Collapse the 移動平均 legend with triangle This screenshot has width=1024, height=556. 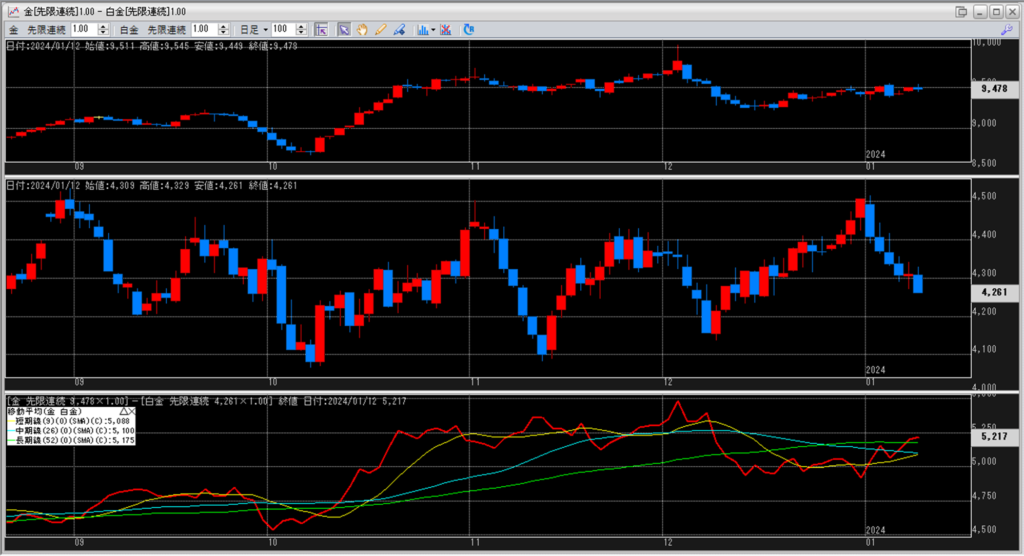(x=123, y=411)
